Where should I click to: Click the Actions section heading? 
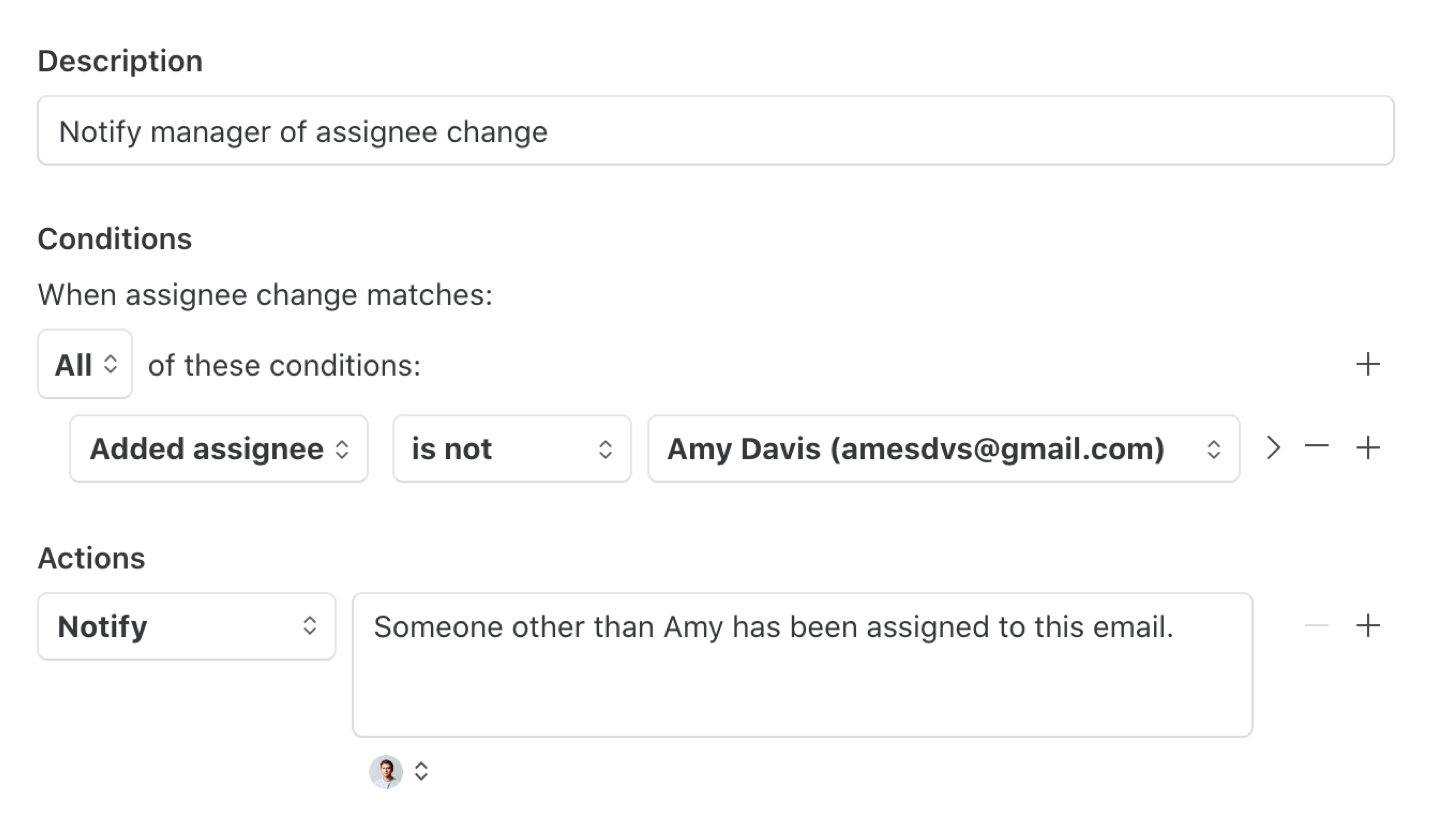(x=91, y=558)
